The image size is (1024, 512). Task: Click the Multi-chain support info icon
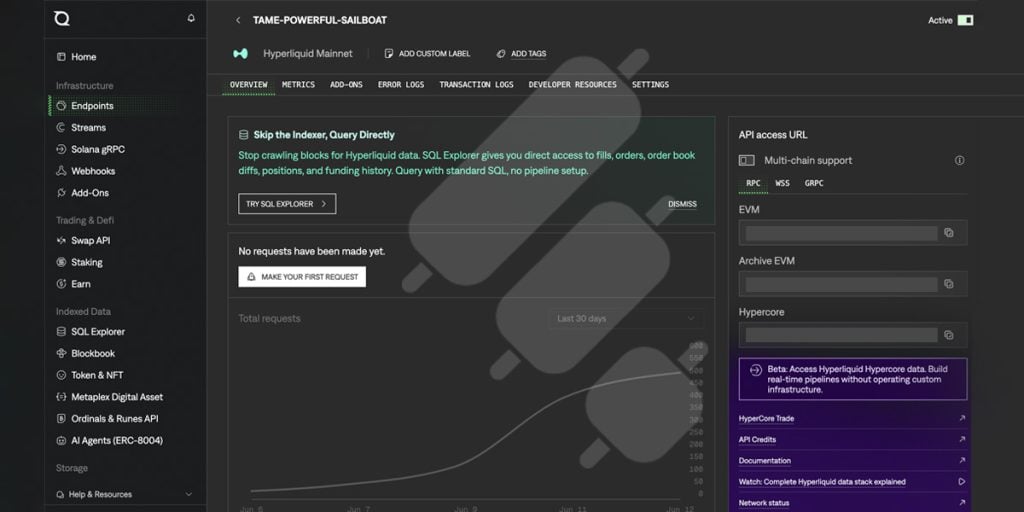959,161
